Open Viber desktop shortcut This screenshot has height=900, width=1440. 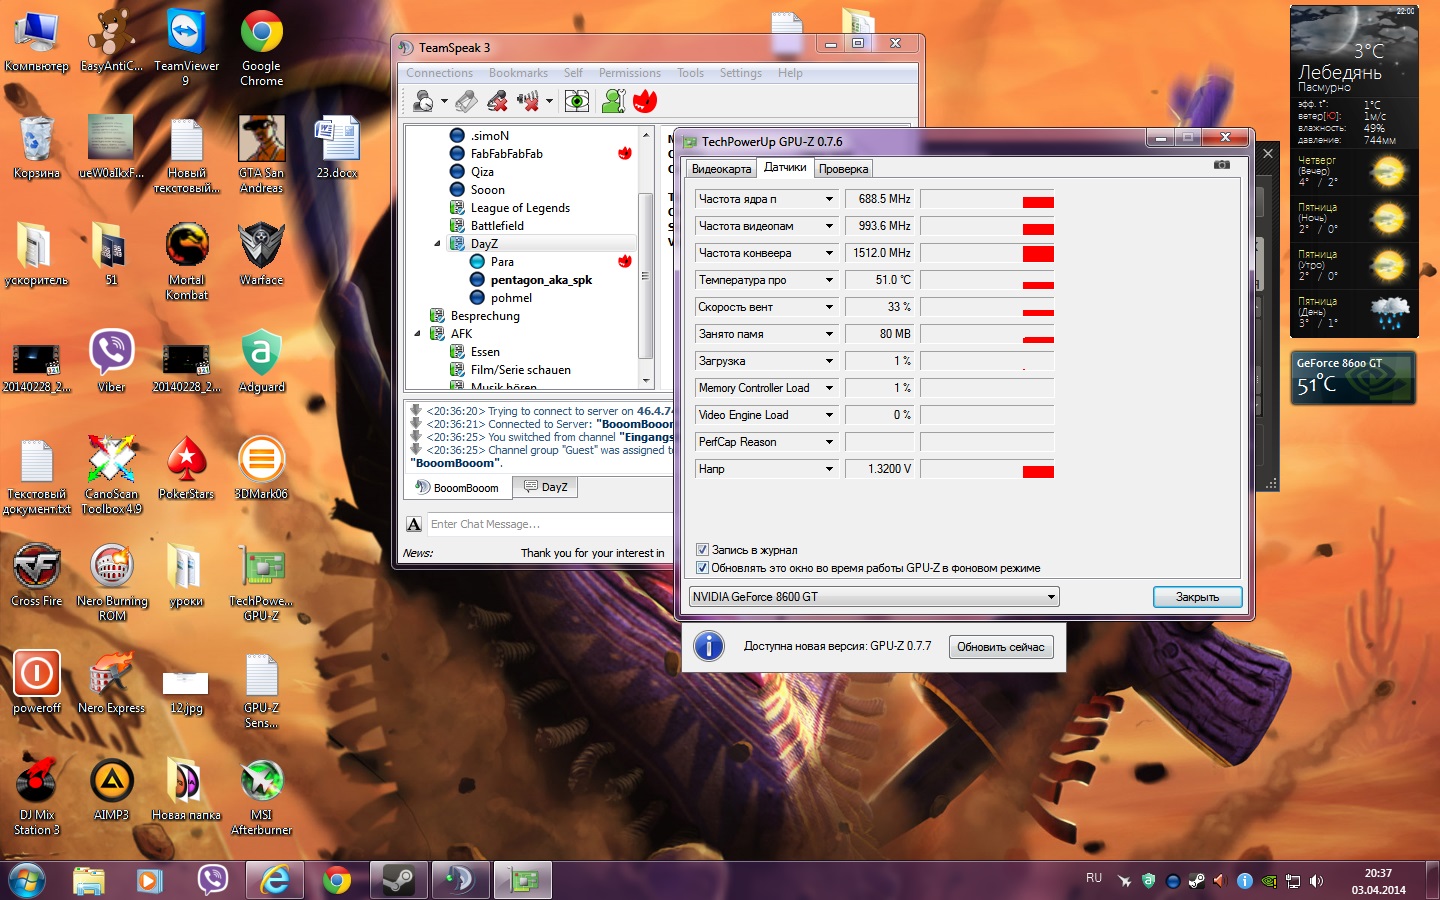(112, 361)
